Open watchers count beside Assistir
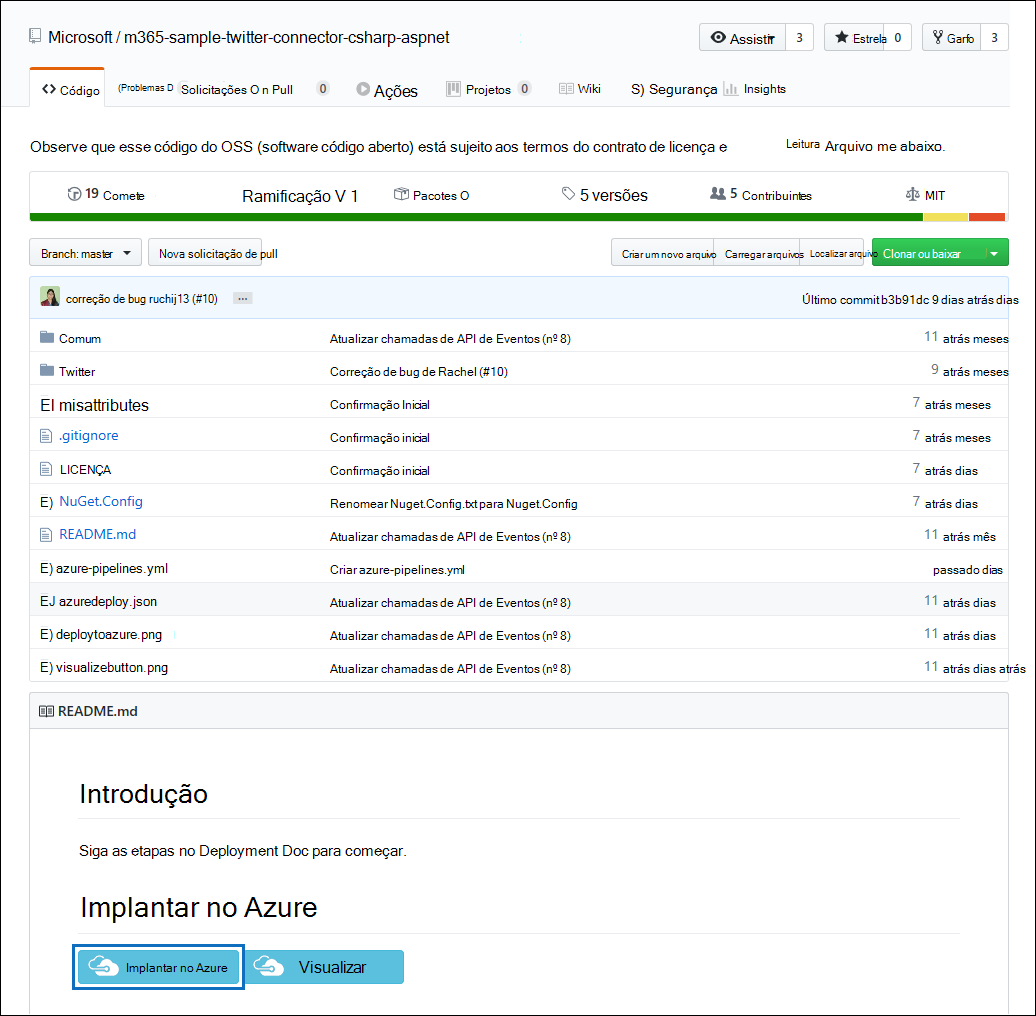Screen dimensions: 1036x1016 coord(799,38)
